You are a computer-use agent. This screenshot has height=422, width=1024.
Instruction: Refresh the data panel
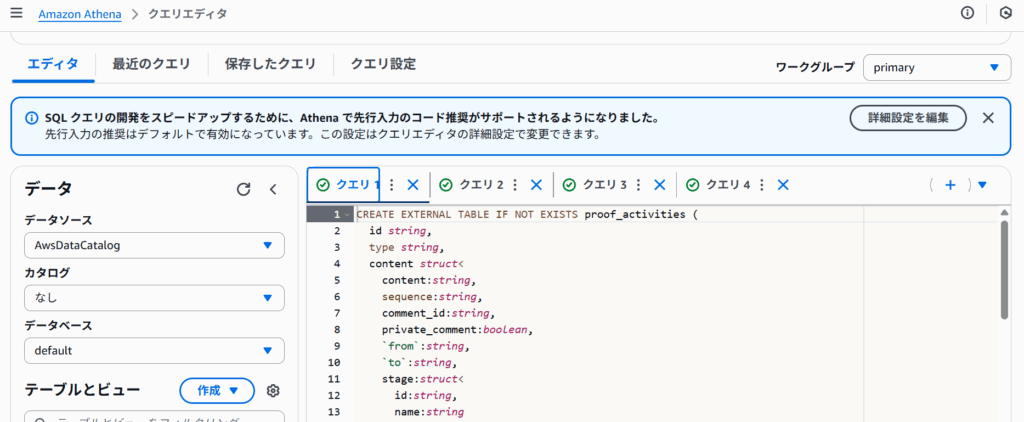click(x=243, y=189)
